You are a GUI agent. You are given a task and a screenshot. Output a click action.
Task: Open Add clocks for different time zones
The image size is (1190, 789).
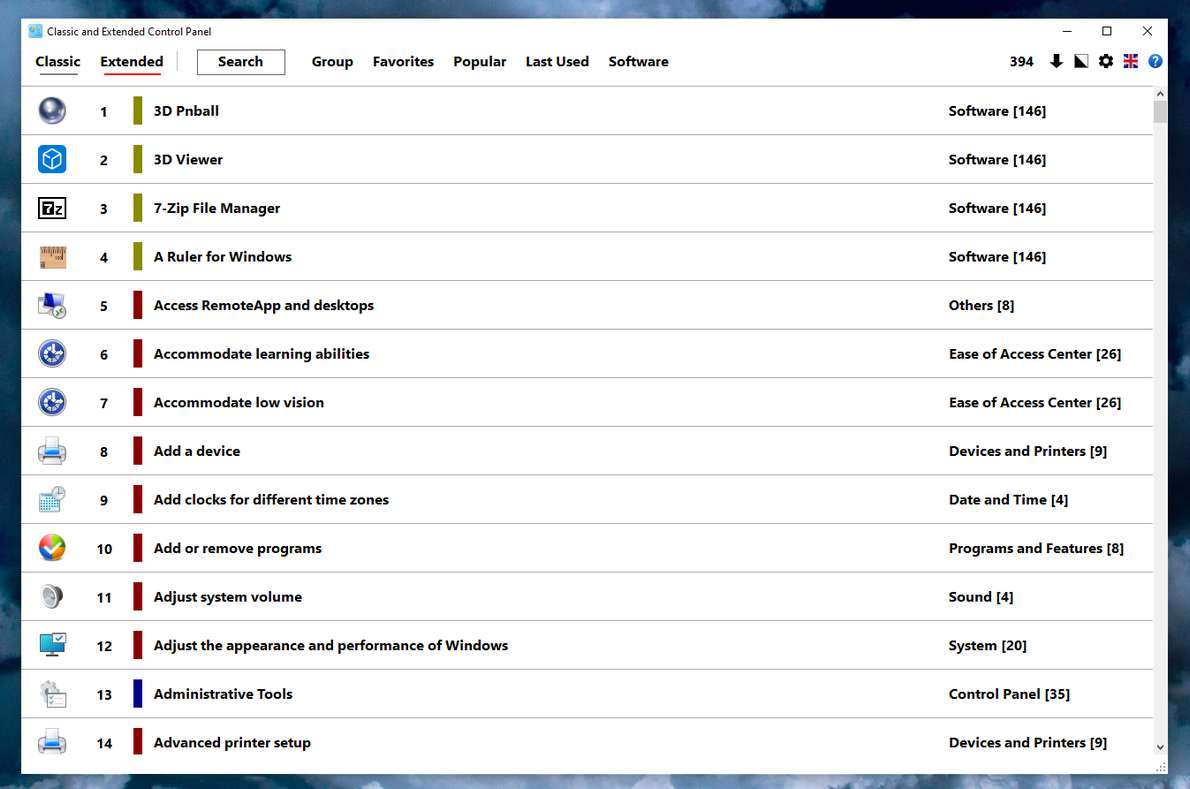[587, 499]
